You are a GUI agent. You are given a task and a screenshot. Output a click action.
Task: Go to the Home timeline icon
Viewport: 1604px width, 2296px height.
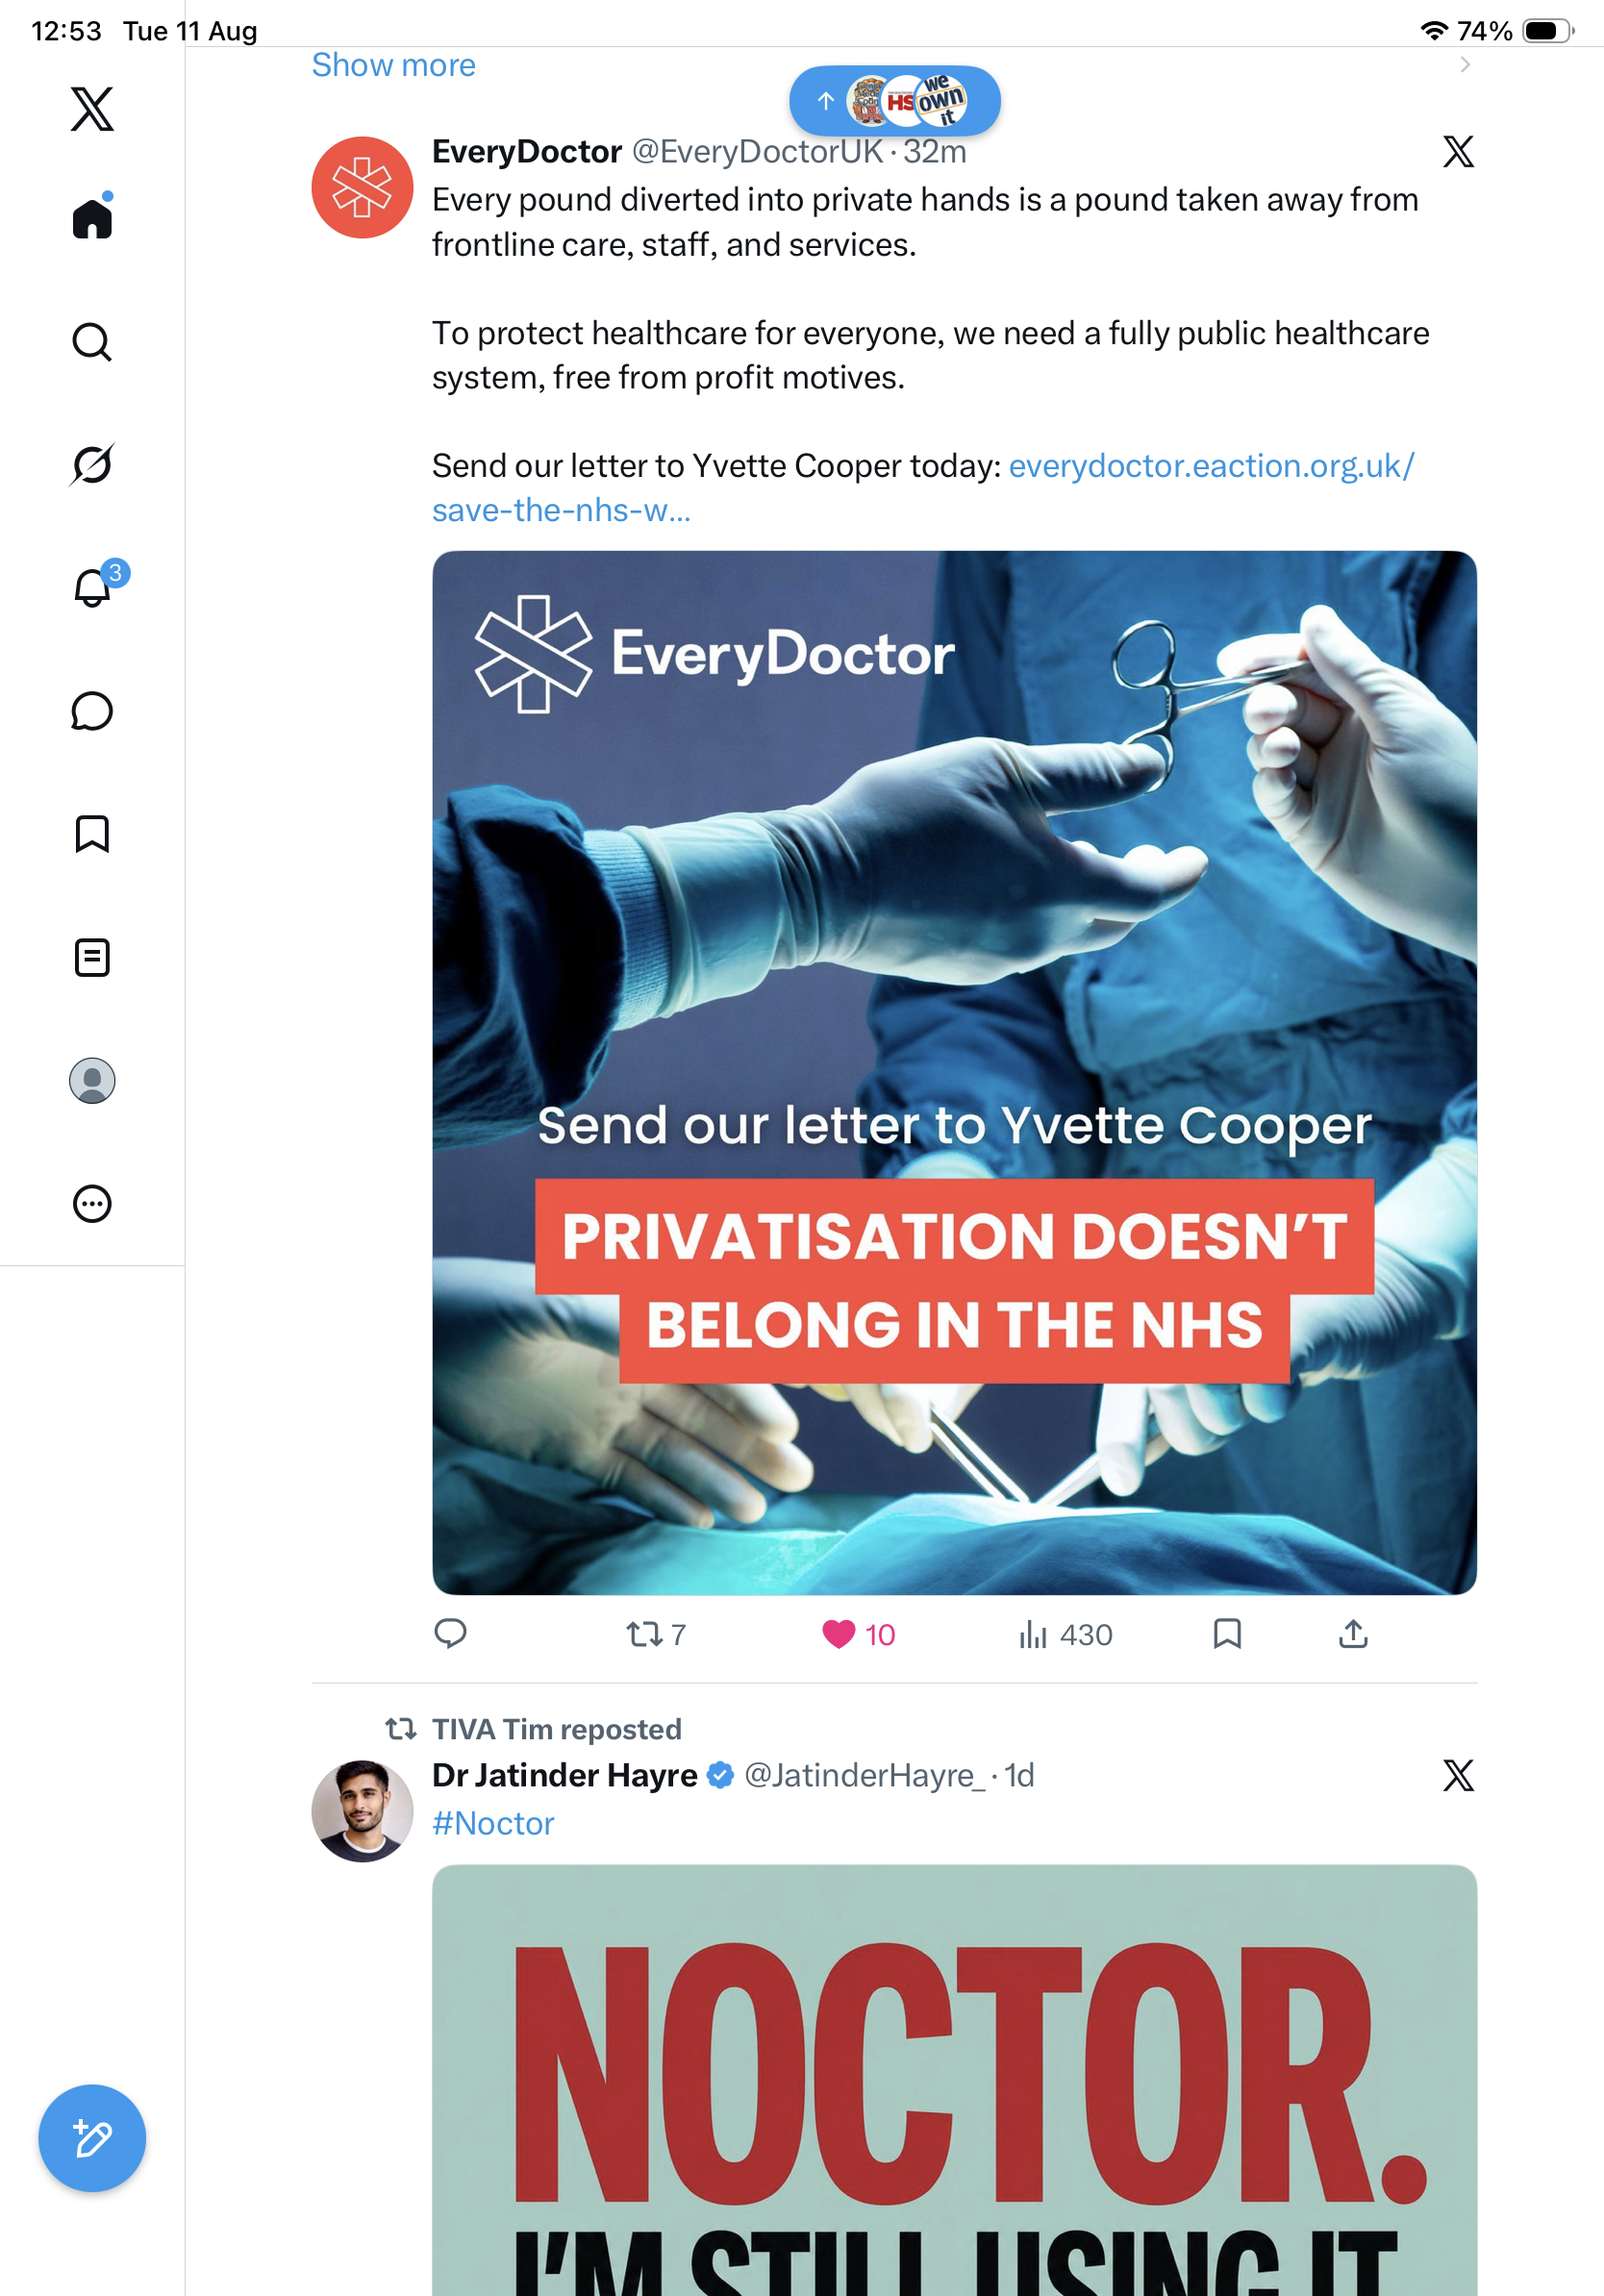pyautogui.click(x=92, y=217)
